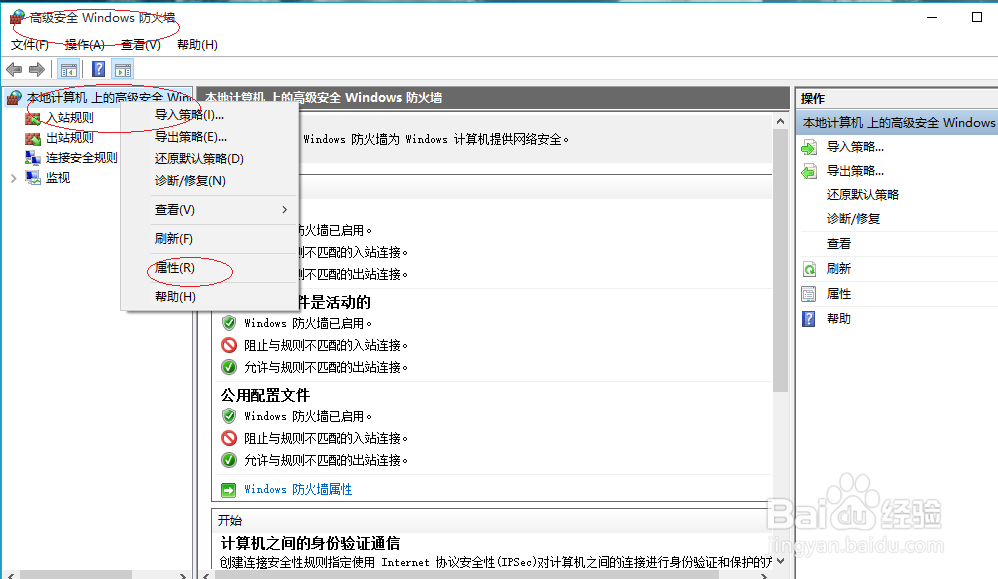The width and height of the screenshot is (998, 579).
Task: Click the green arrow icon beside Windows 防火墙属性
Action: pos(228,490)
